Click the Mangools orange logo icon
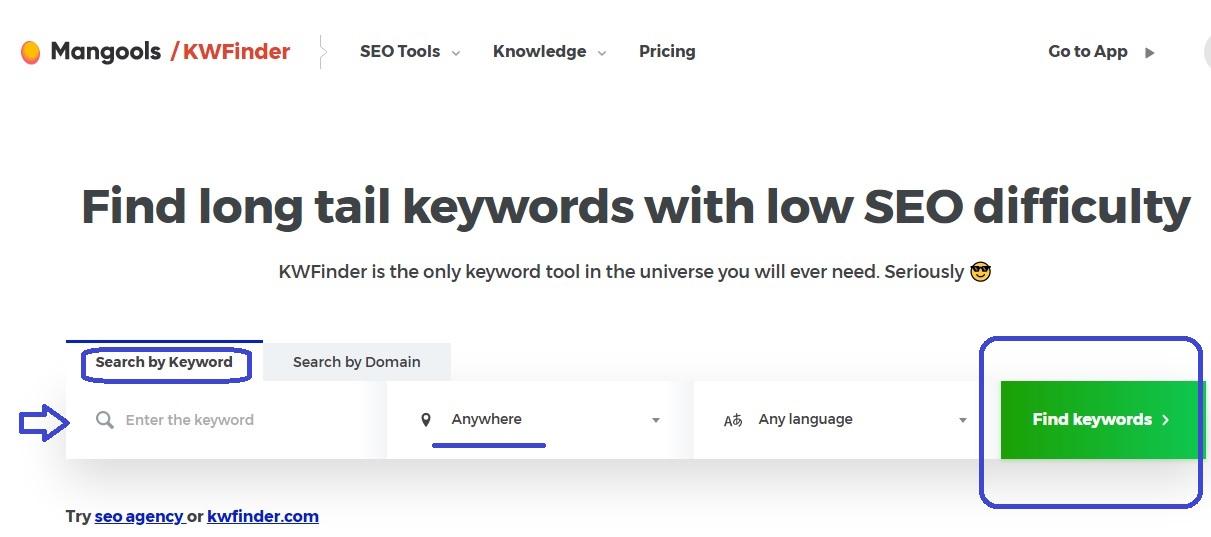 [x=31, y=52]
